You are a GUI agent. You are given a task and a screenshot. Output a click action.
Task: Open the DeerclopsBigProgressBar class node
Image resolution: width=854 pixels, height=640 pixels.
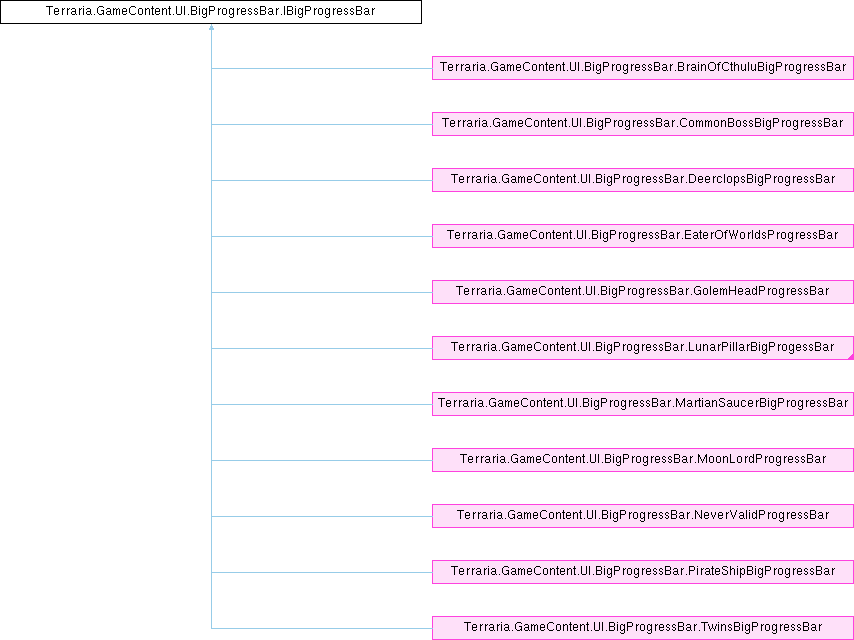(642, 180)
